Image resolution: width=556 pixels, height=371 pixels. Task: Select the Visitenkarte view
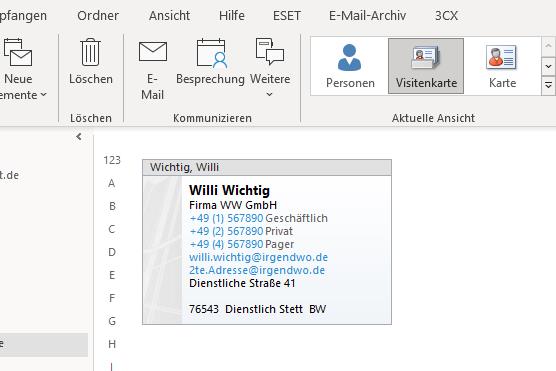[x=426, y=66]
